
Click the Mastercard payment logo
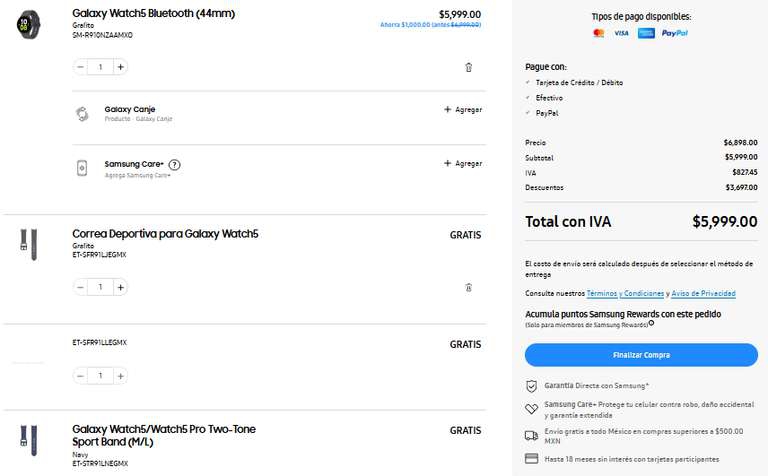[599, 33]
